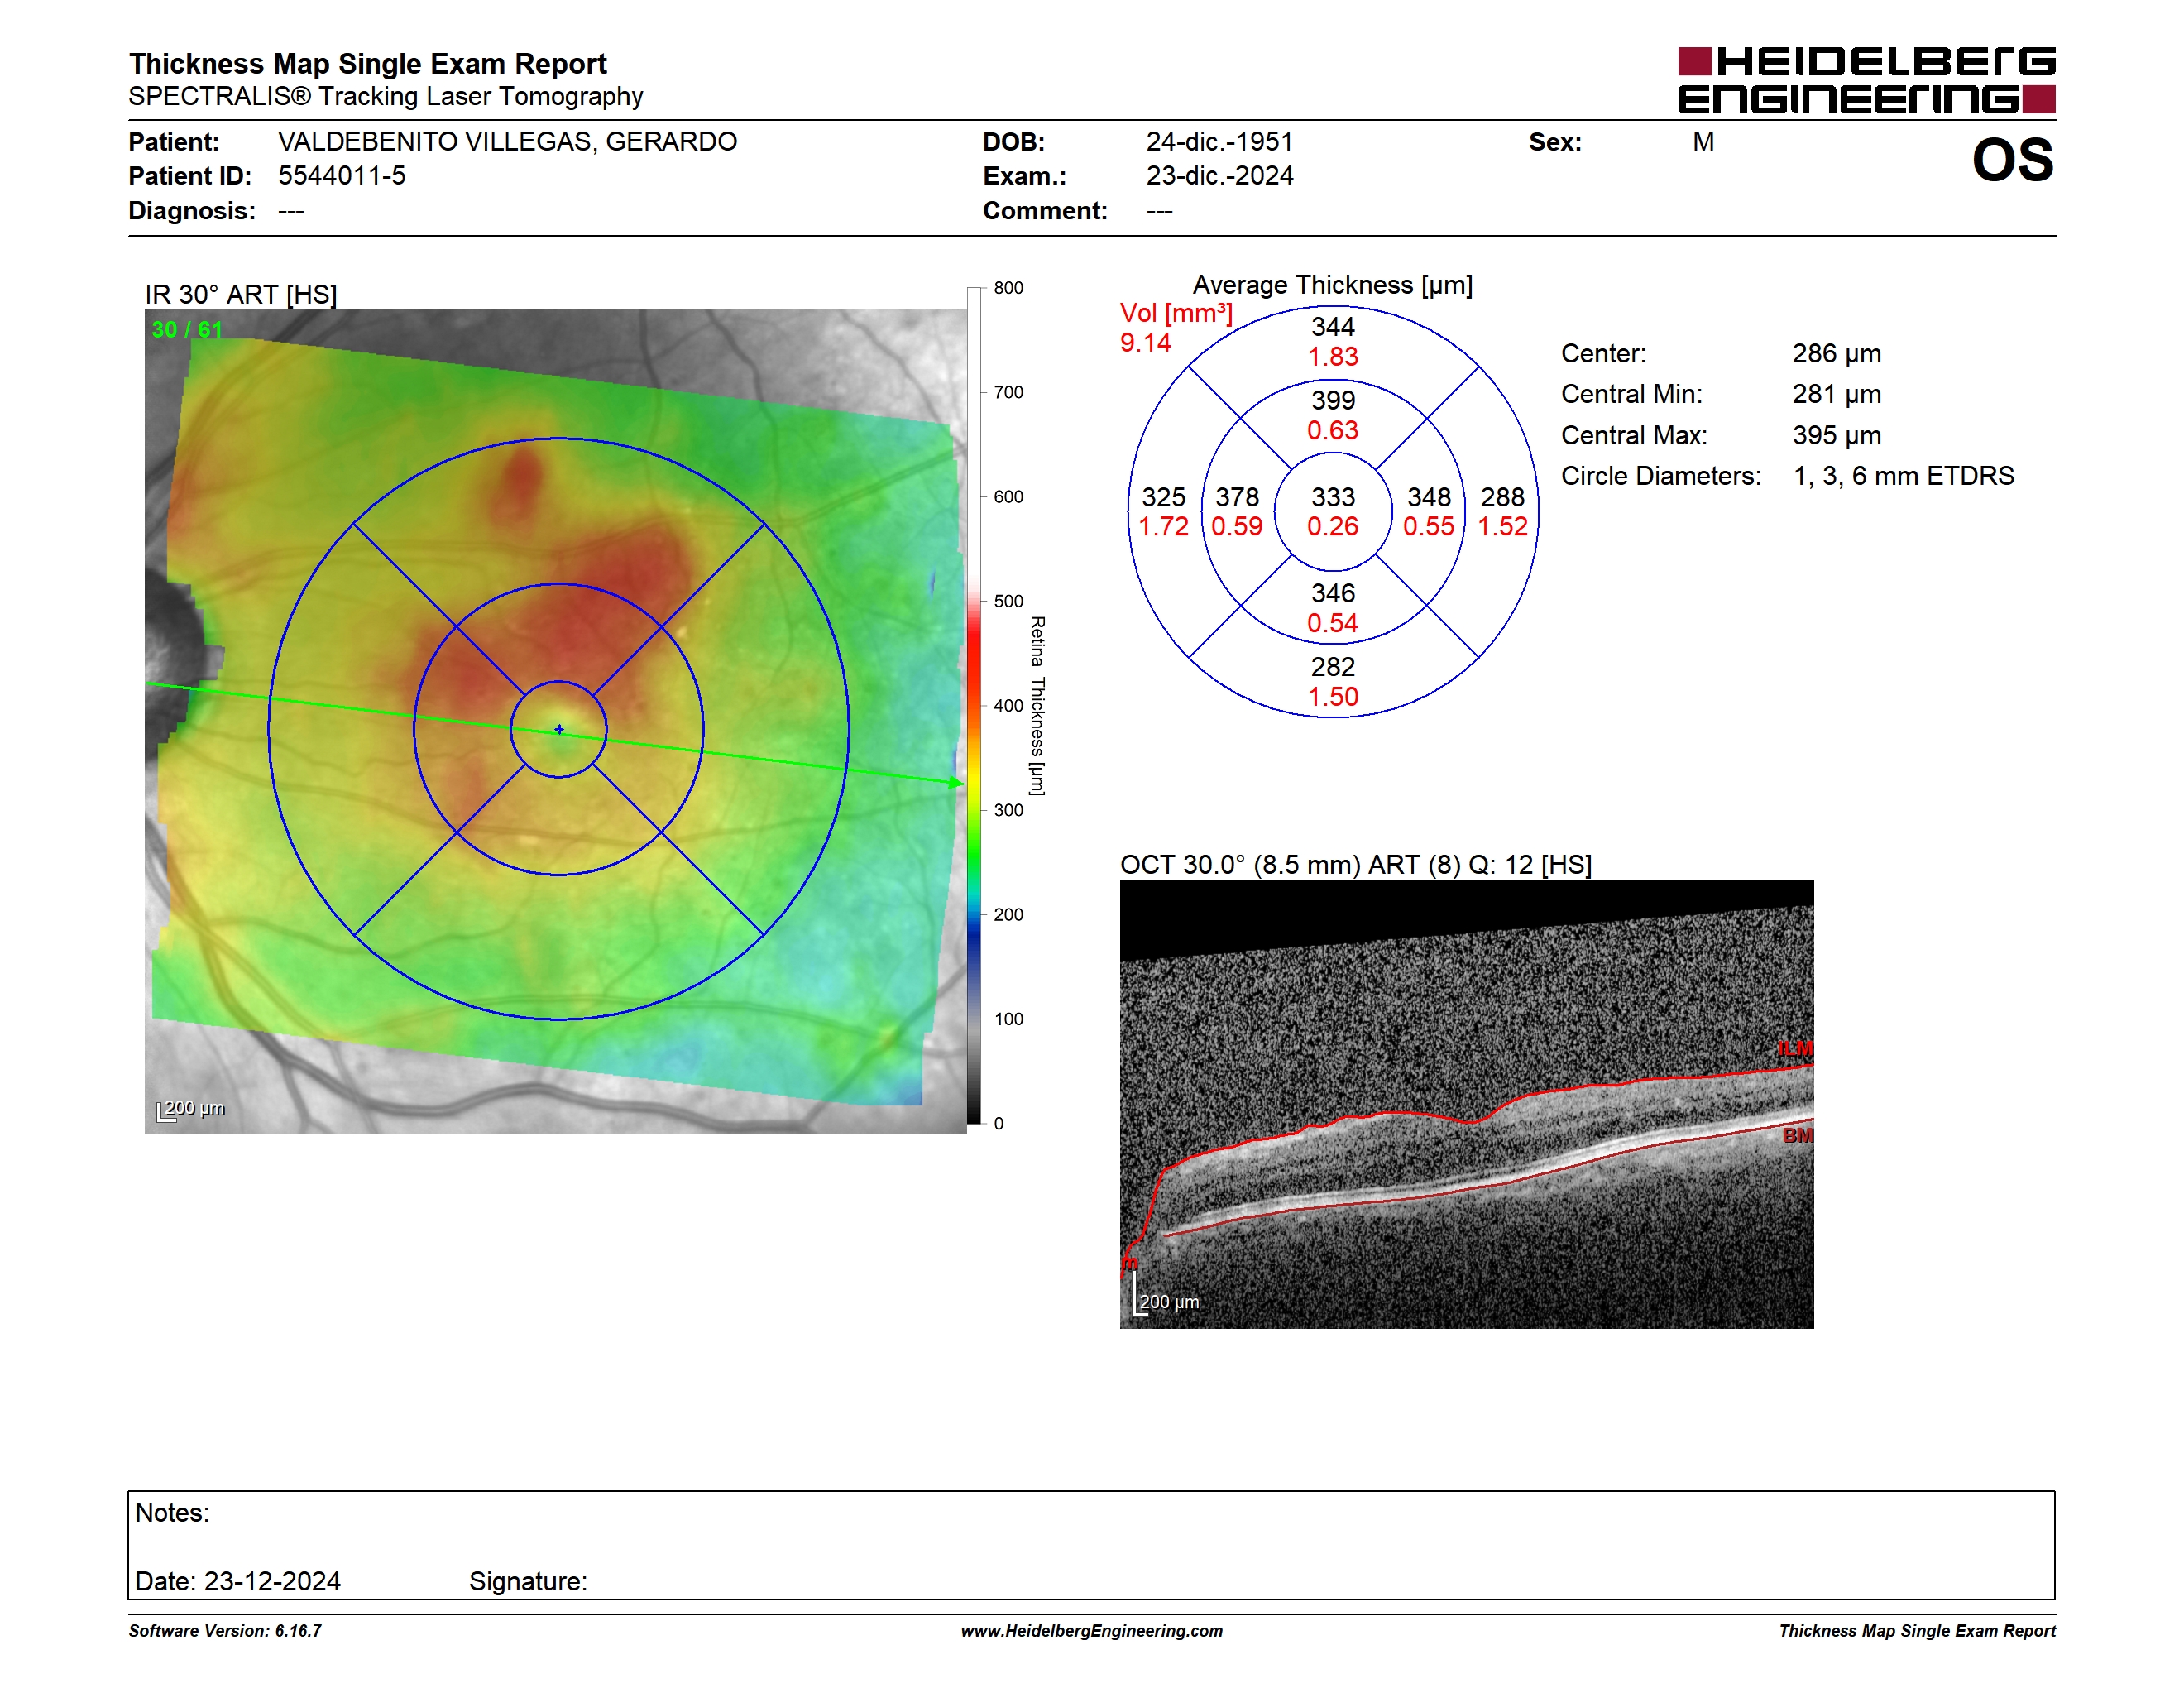This screenshot has height=1688, width=2184.
Task: Click the Heidelberg Engineering logo
Action: [1866, 80]
